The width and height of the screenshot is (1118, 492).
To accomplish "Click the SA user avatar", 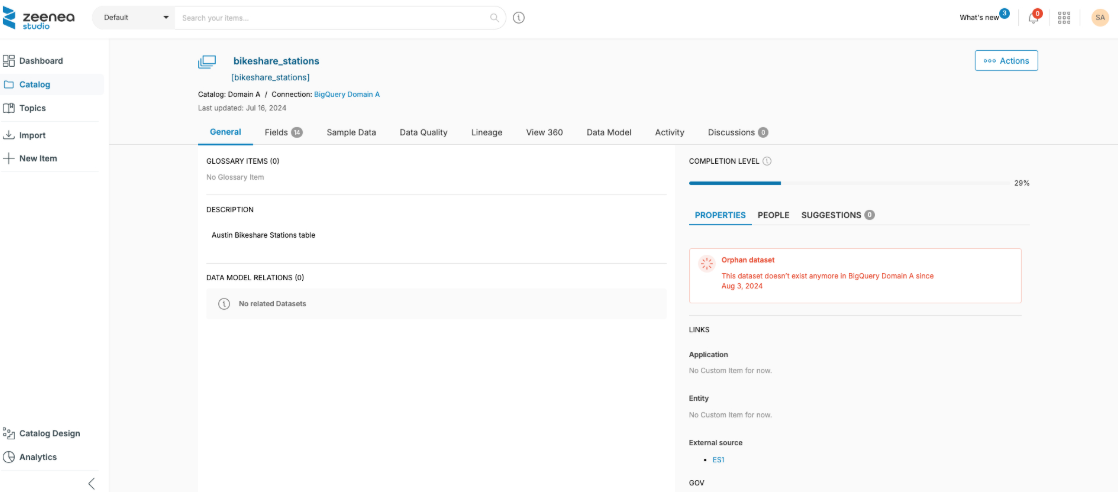I will point(1099,18).
